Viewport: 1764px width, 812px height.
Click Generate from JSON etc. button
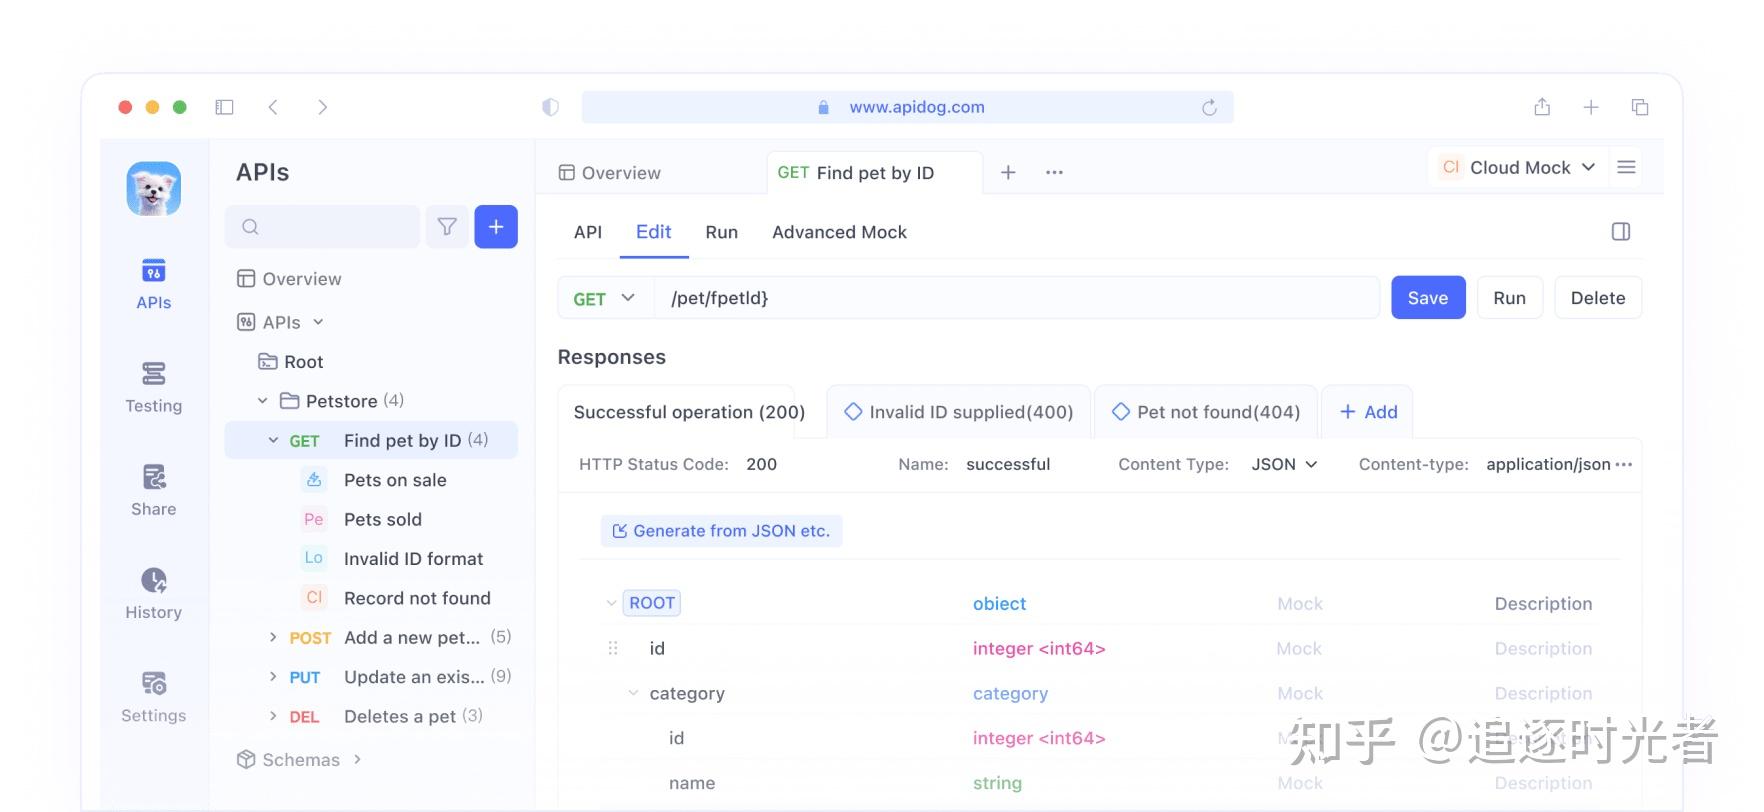tap(721, 531)
